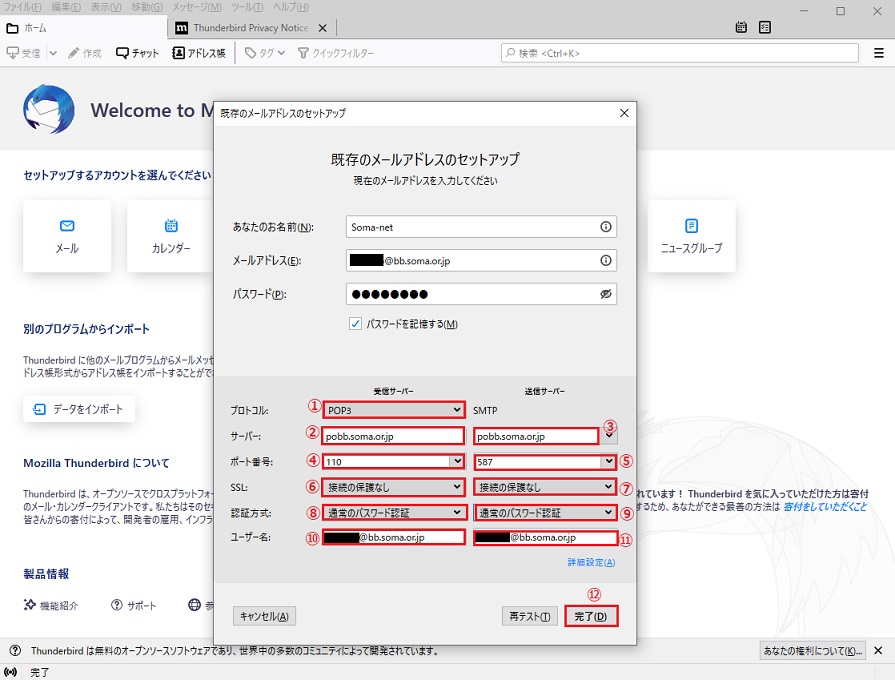Click 機能紹介 features link
This screenshot has height=680, width=895.
(51, 605)
